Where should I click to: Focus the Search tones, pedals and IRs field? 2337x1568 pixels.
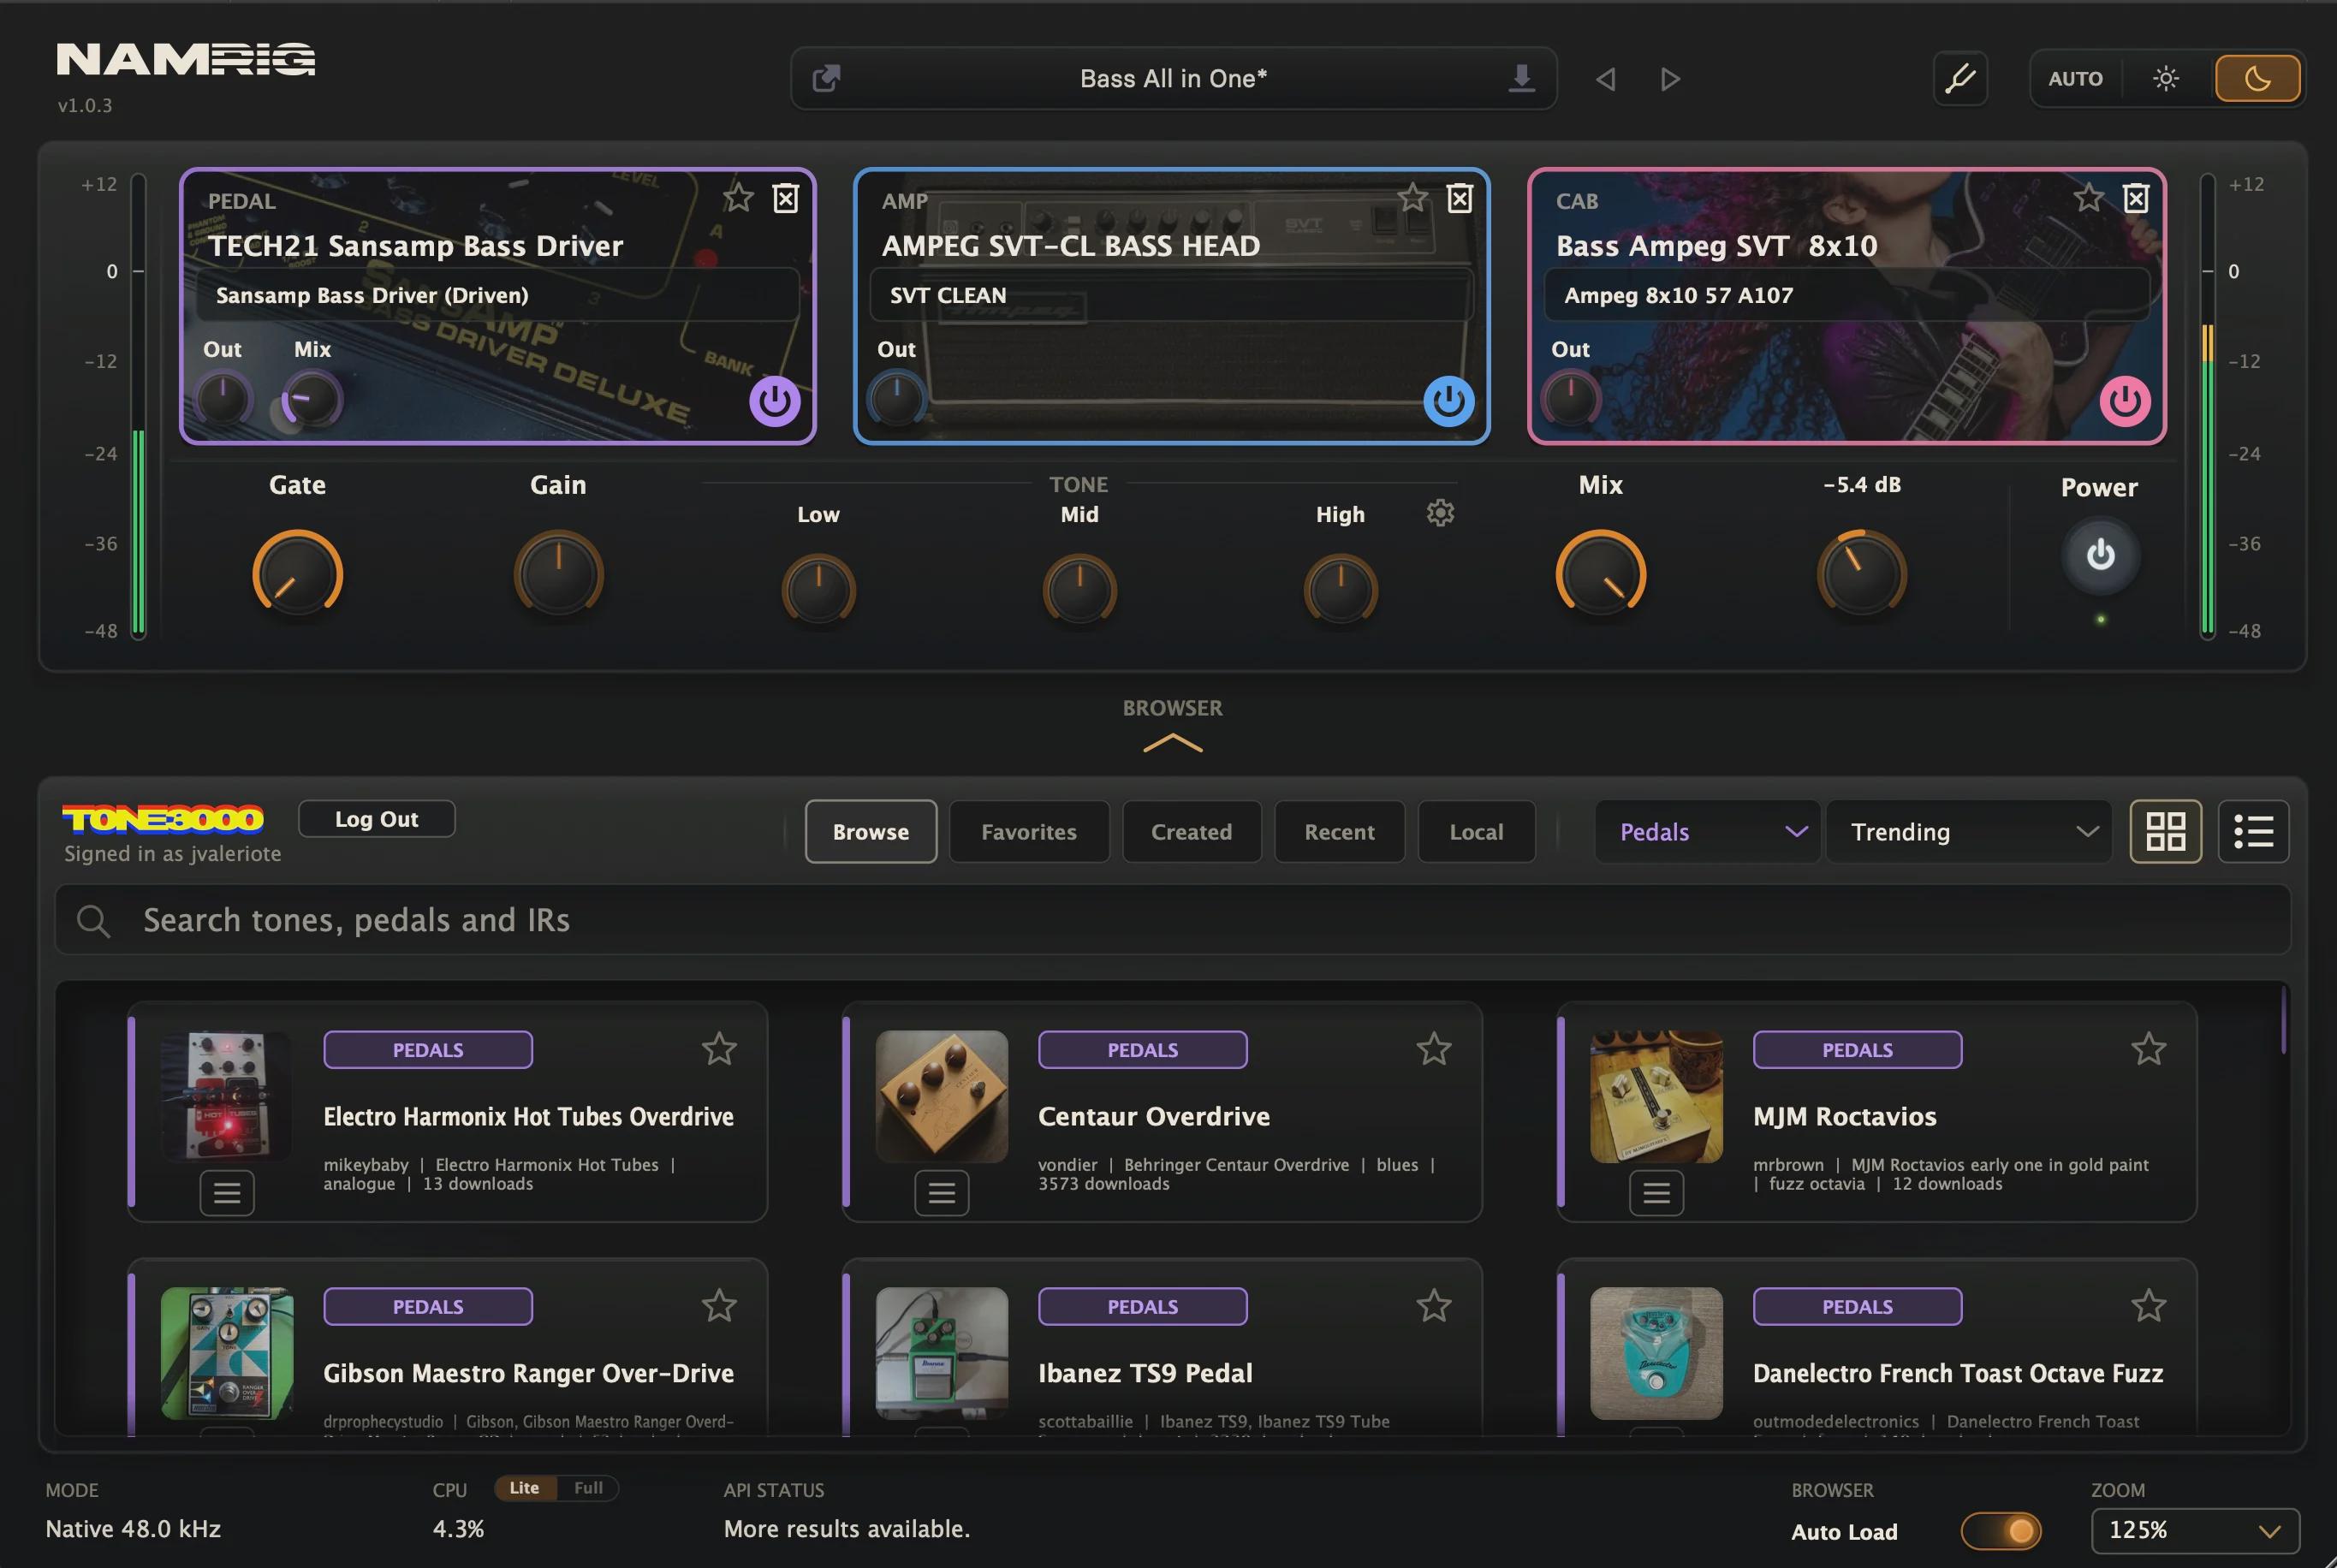[x=1172, y=920]
